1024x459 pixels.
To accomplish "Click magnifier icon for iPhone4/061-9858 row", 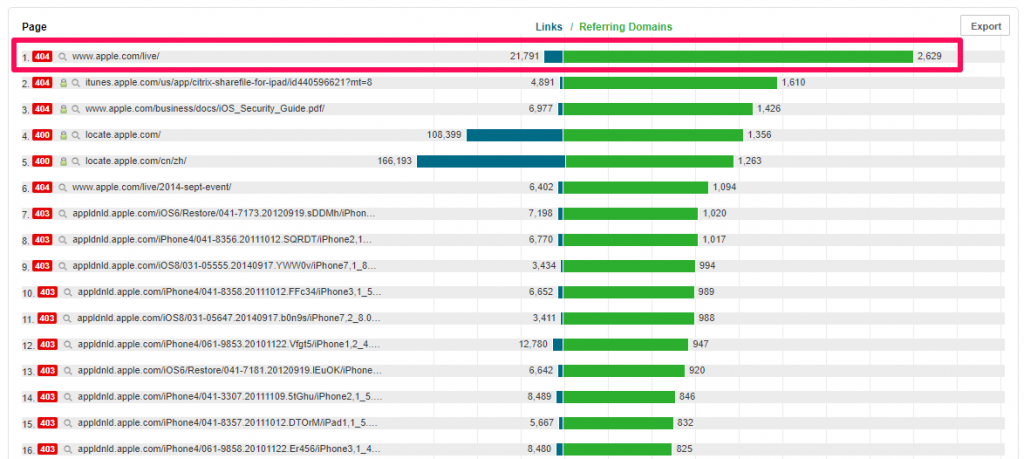I will point(68,449).
